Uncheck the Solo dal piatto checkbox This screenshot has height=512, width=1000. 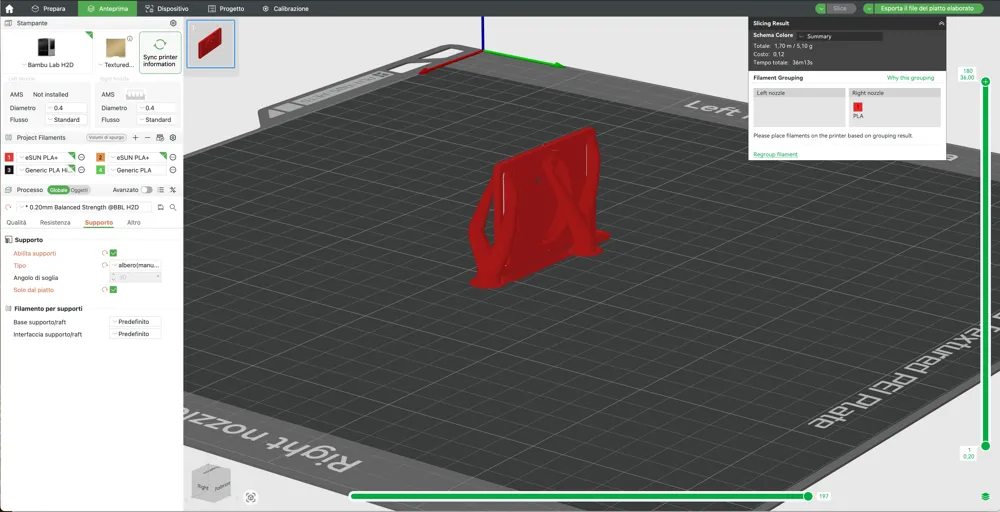point(114,289)
